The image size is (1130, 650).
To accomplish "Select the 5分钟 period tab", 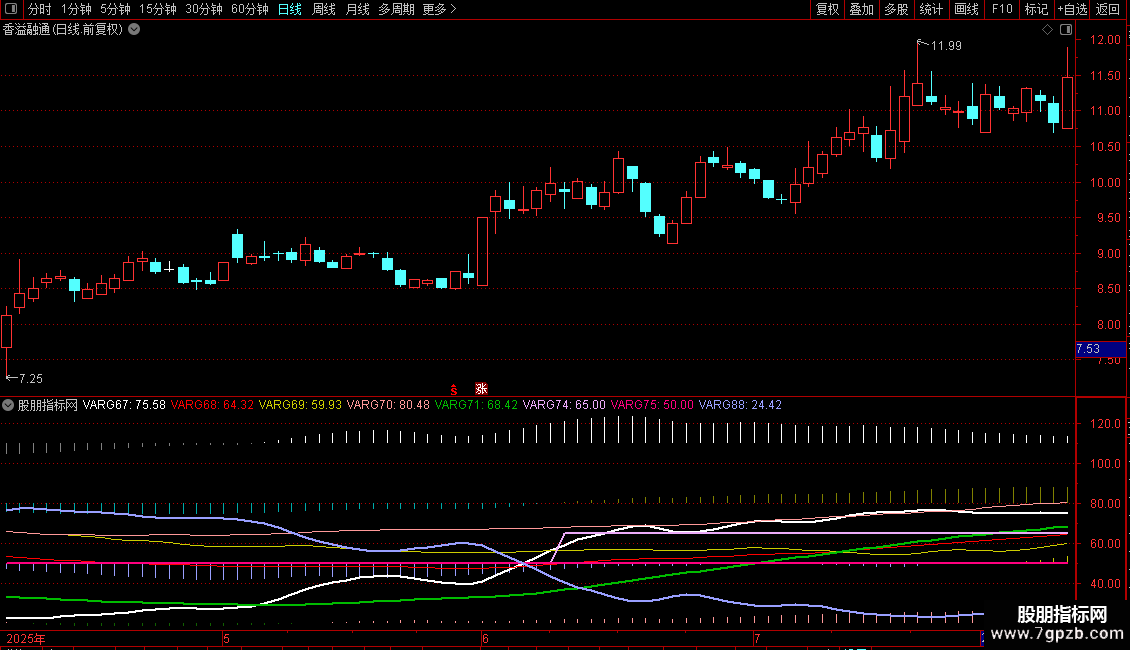I will tap(115, 9).
